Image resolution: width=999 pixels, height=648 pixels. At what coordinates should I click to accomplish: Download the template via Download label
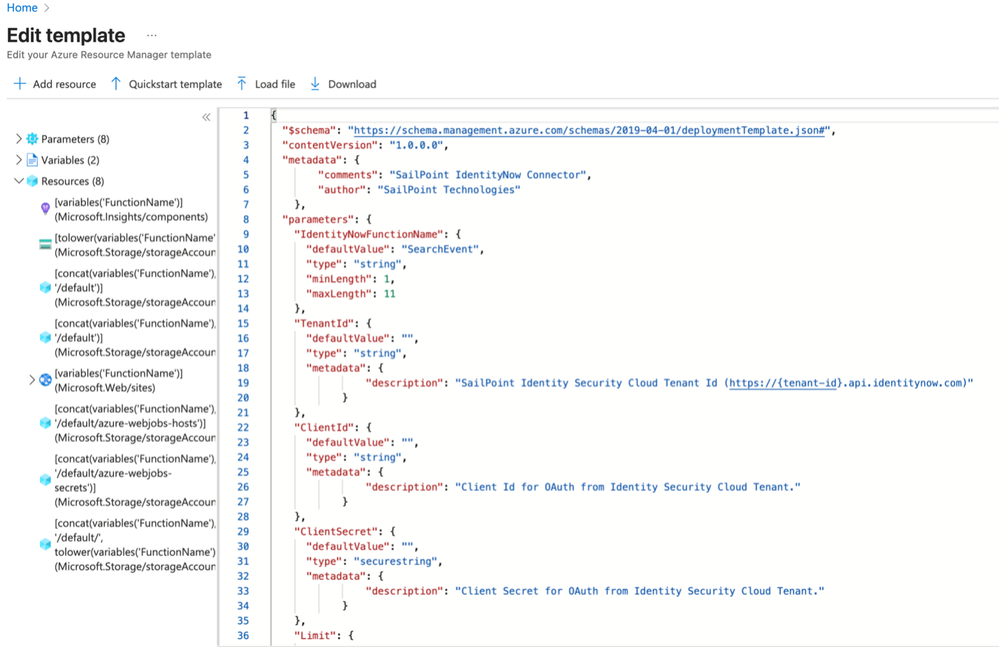coord(352,84)
